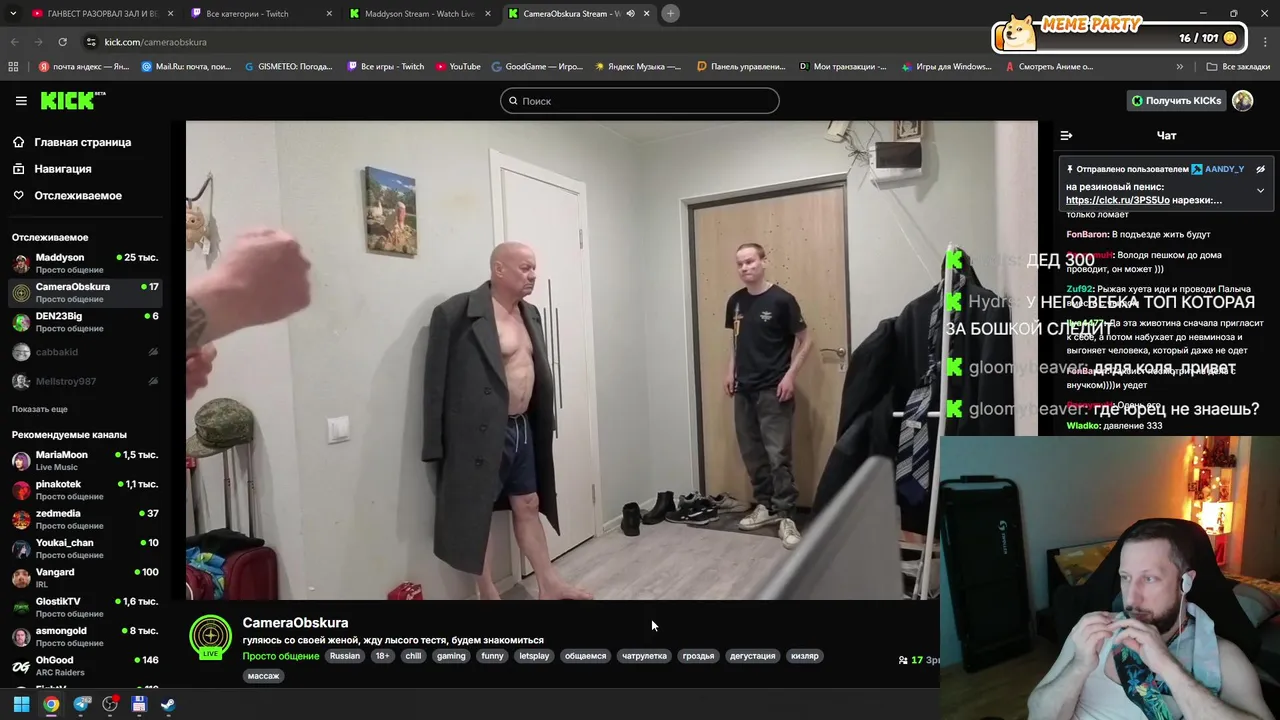Open Steam from taskbar
The image size is (1280, 720).
[x=168, y=705]
